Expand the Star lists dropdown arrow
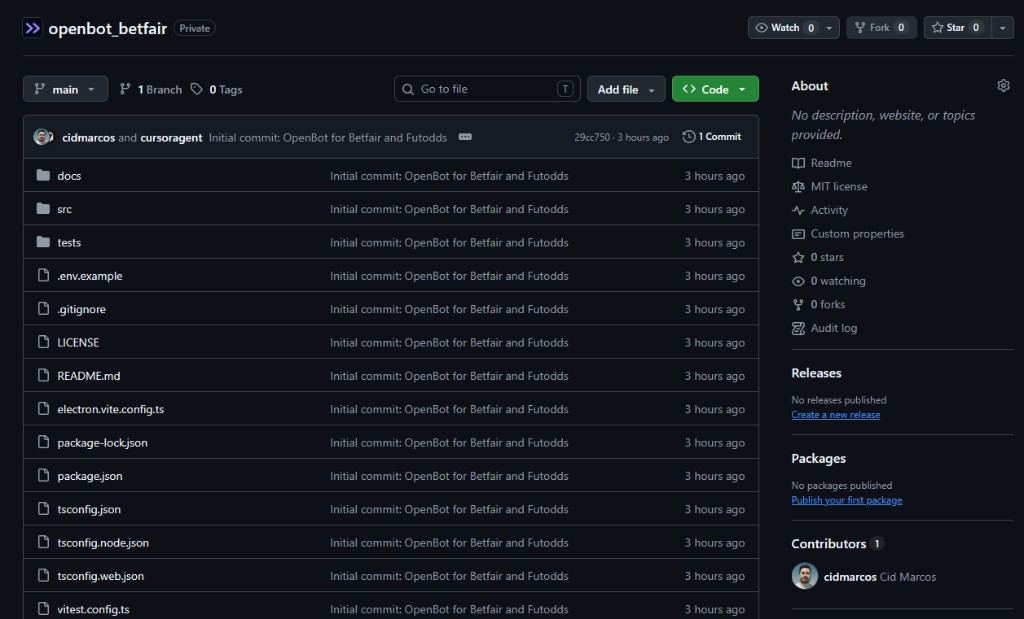Screen dimensions: 1024x619 click(x=1002, y=27)
